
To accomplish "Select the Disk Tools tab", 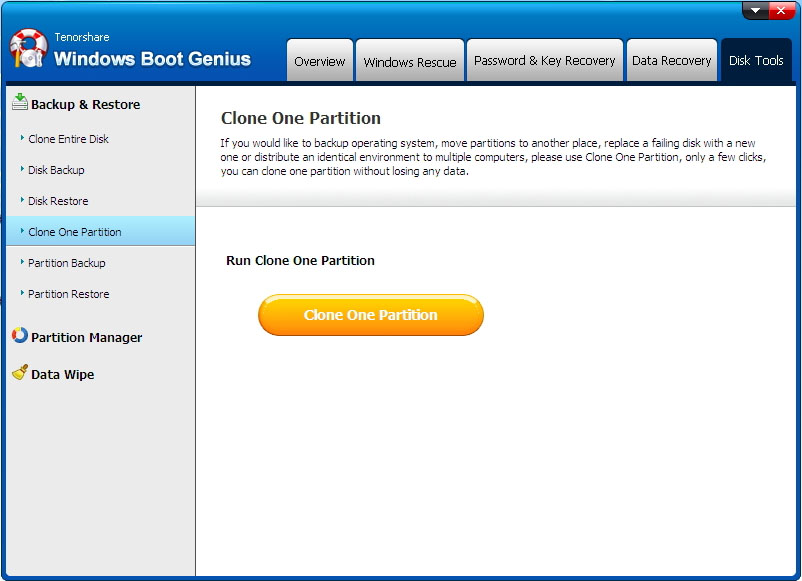I will pos(756,60).
